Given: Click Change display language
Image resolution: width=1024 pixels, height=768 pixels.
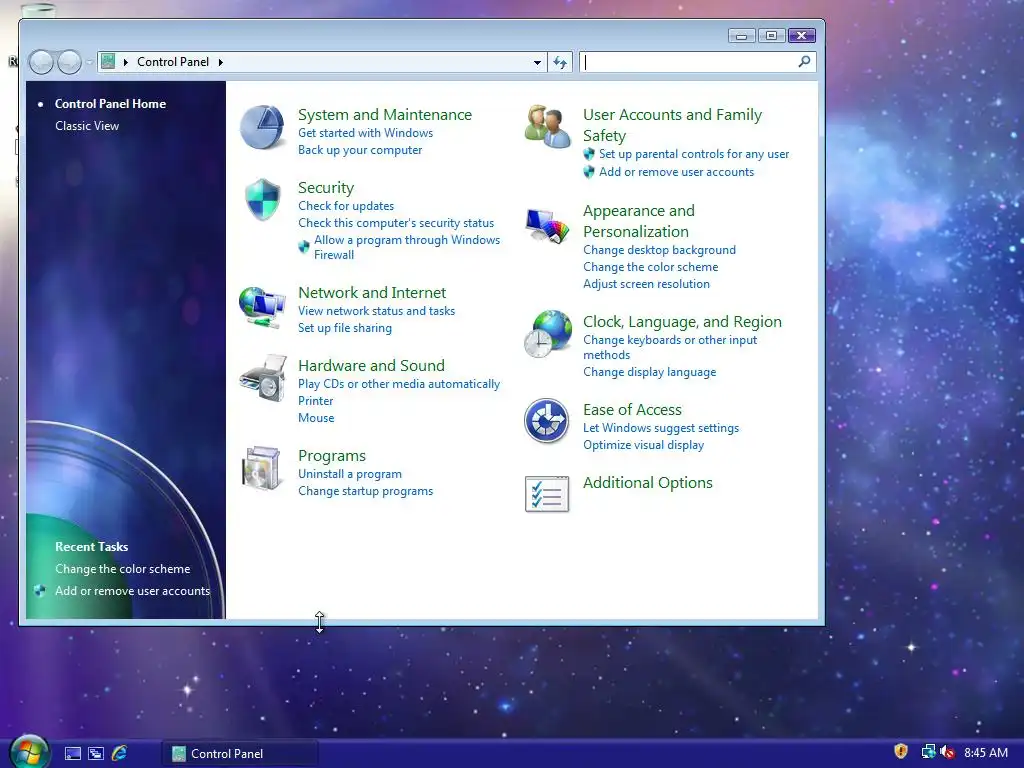Looking at the screenshot, I should (x=649, y=372).
